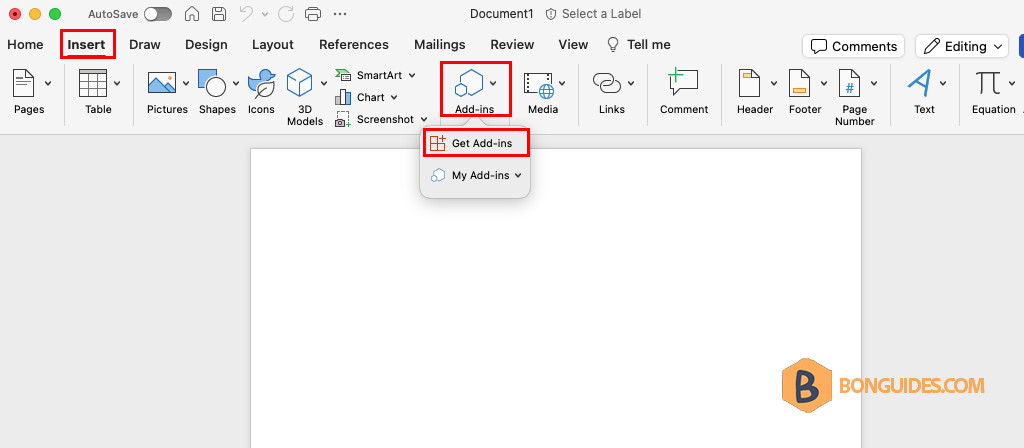Click the Text letter A icon

920,83
